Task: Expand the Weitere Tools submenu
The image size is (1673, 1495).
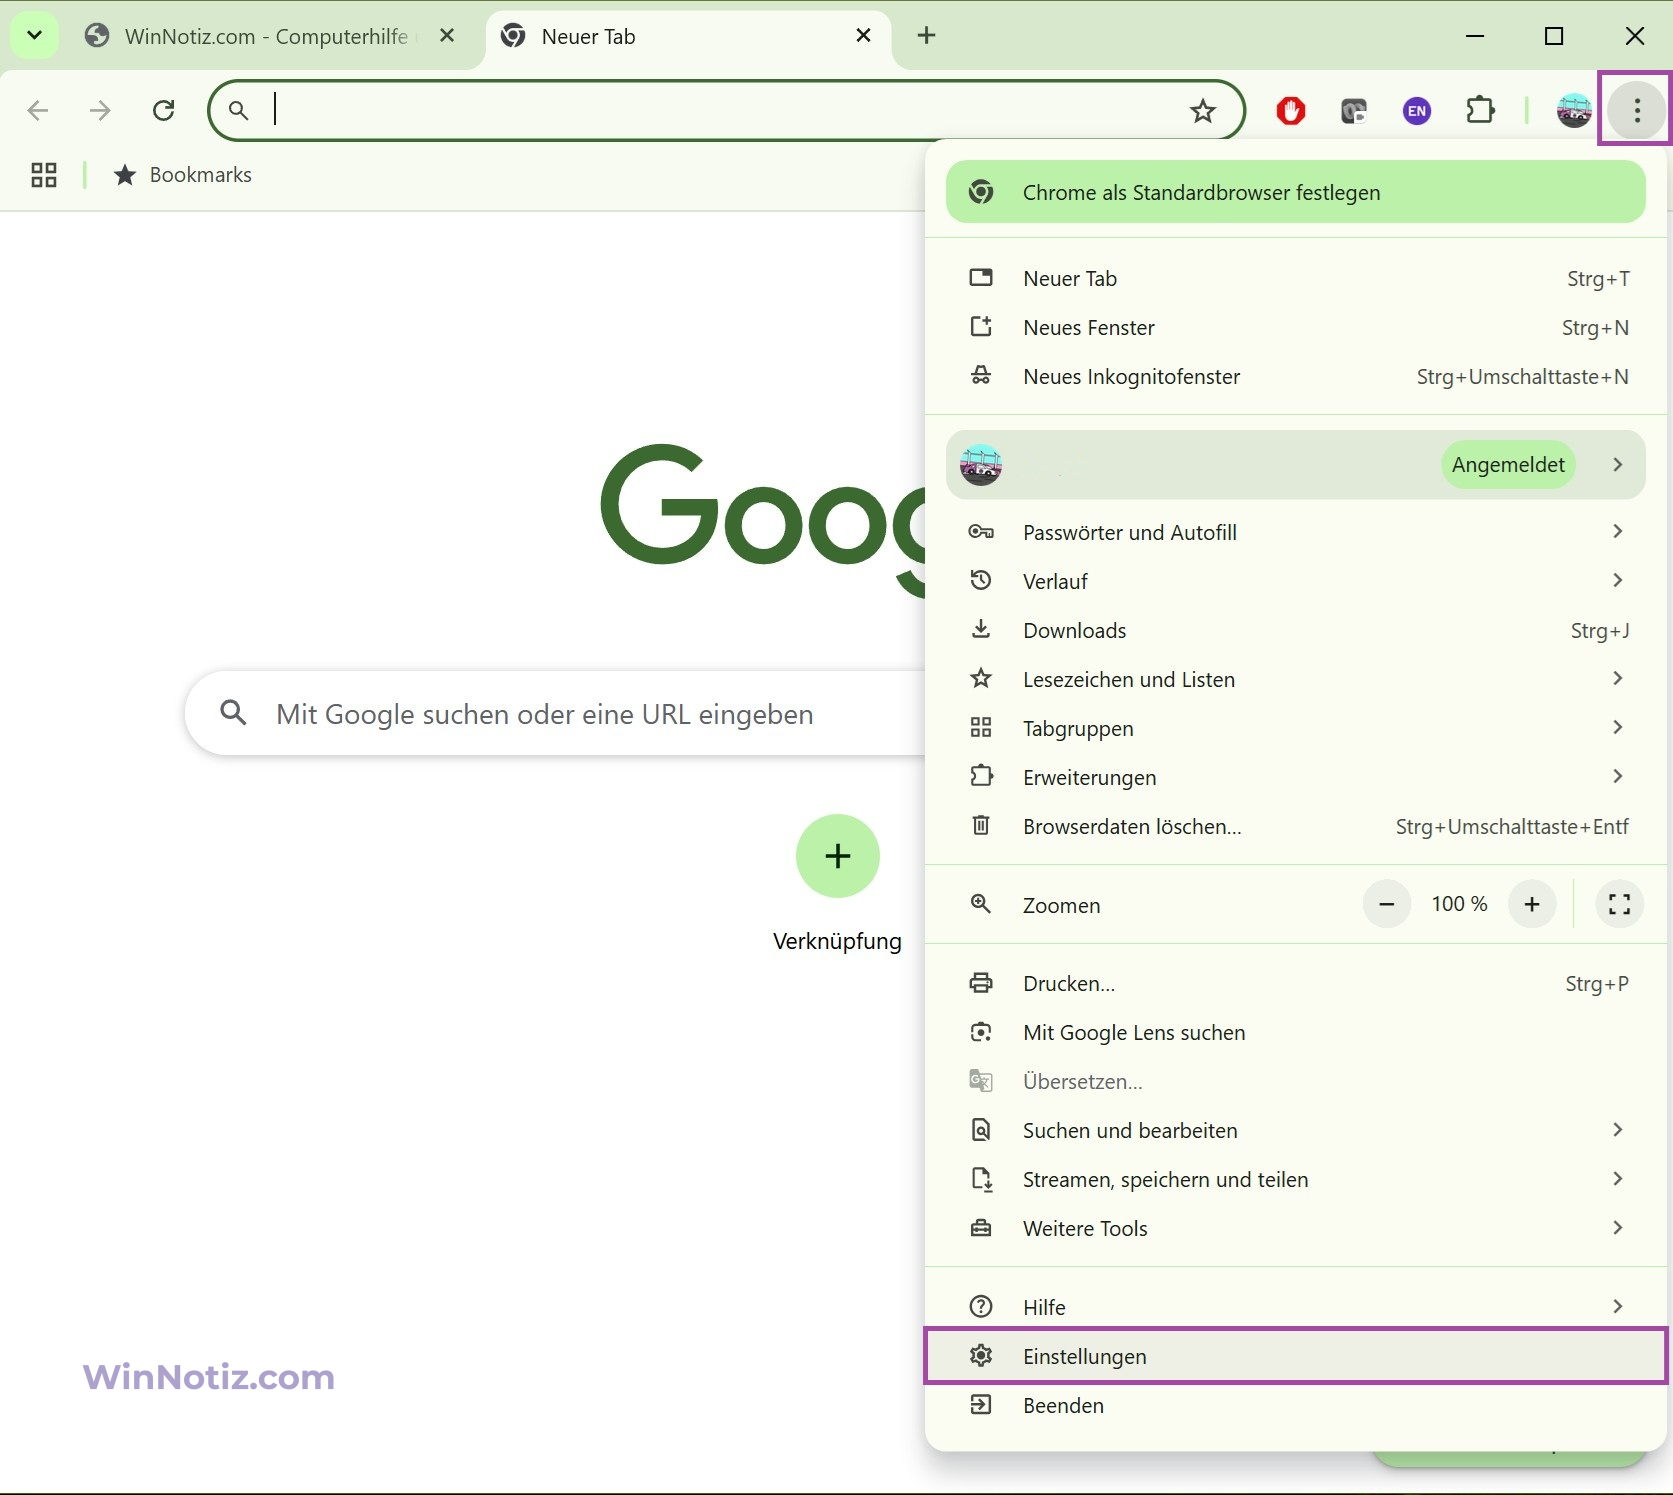Action: pos(1295,1229)
